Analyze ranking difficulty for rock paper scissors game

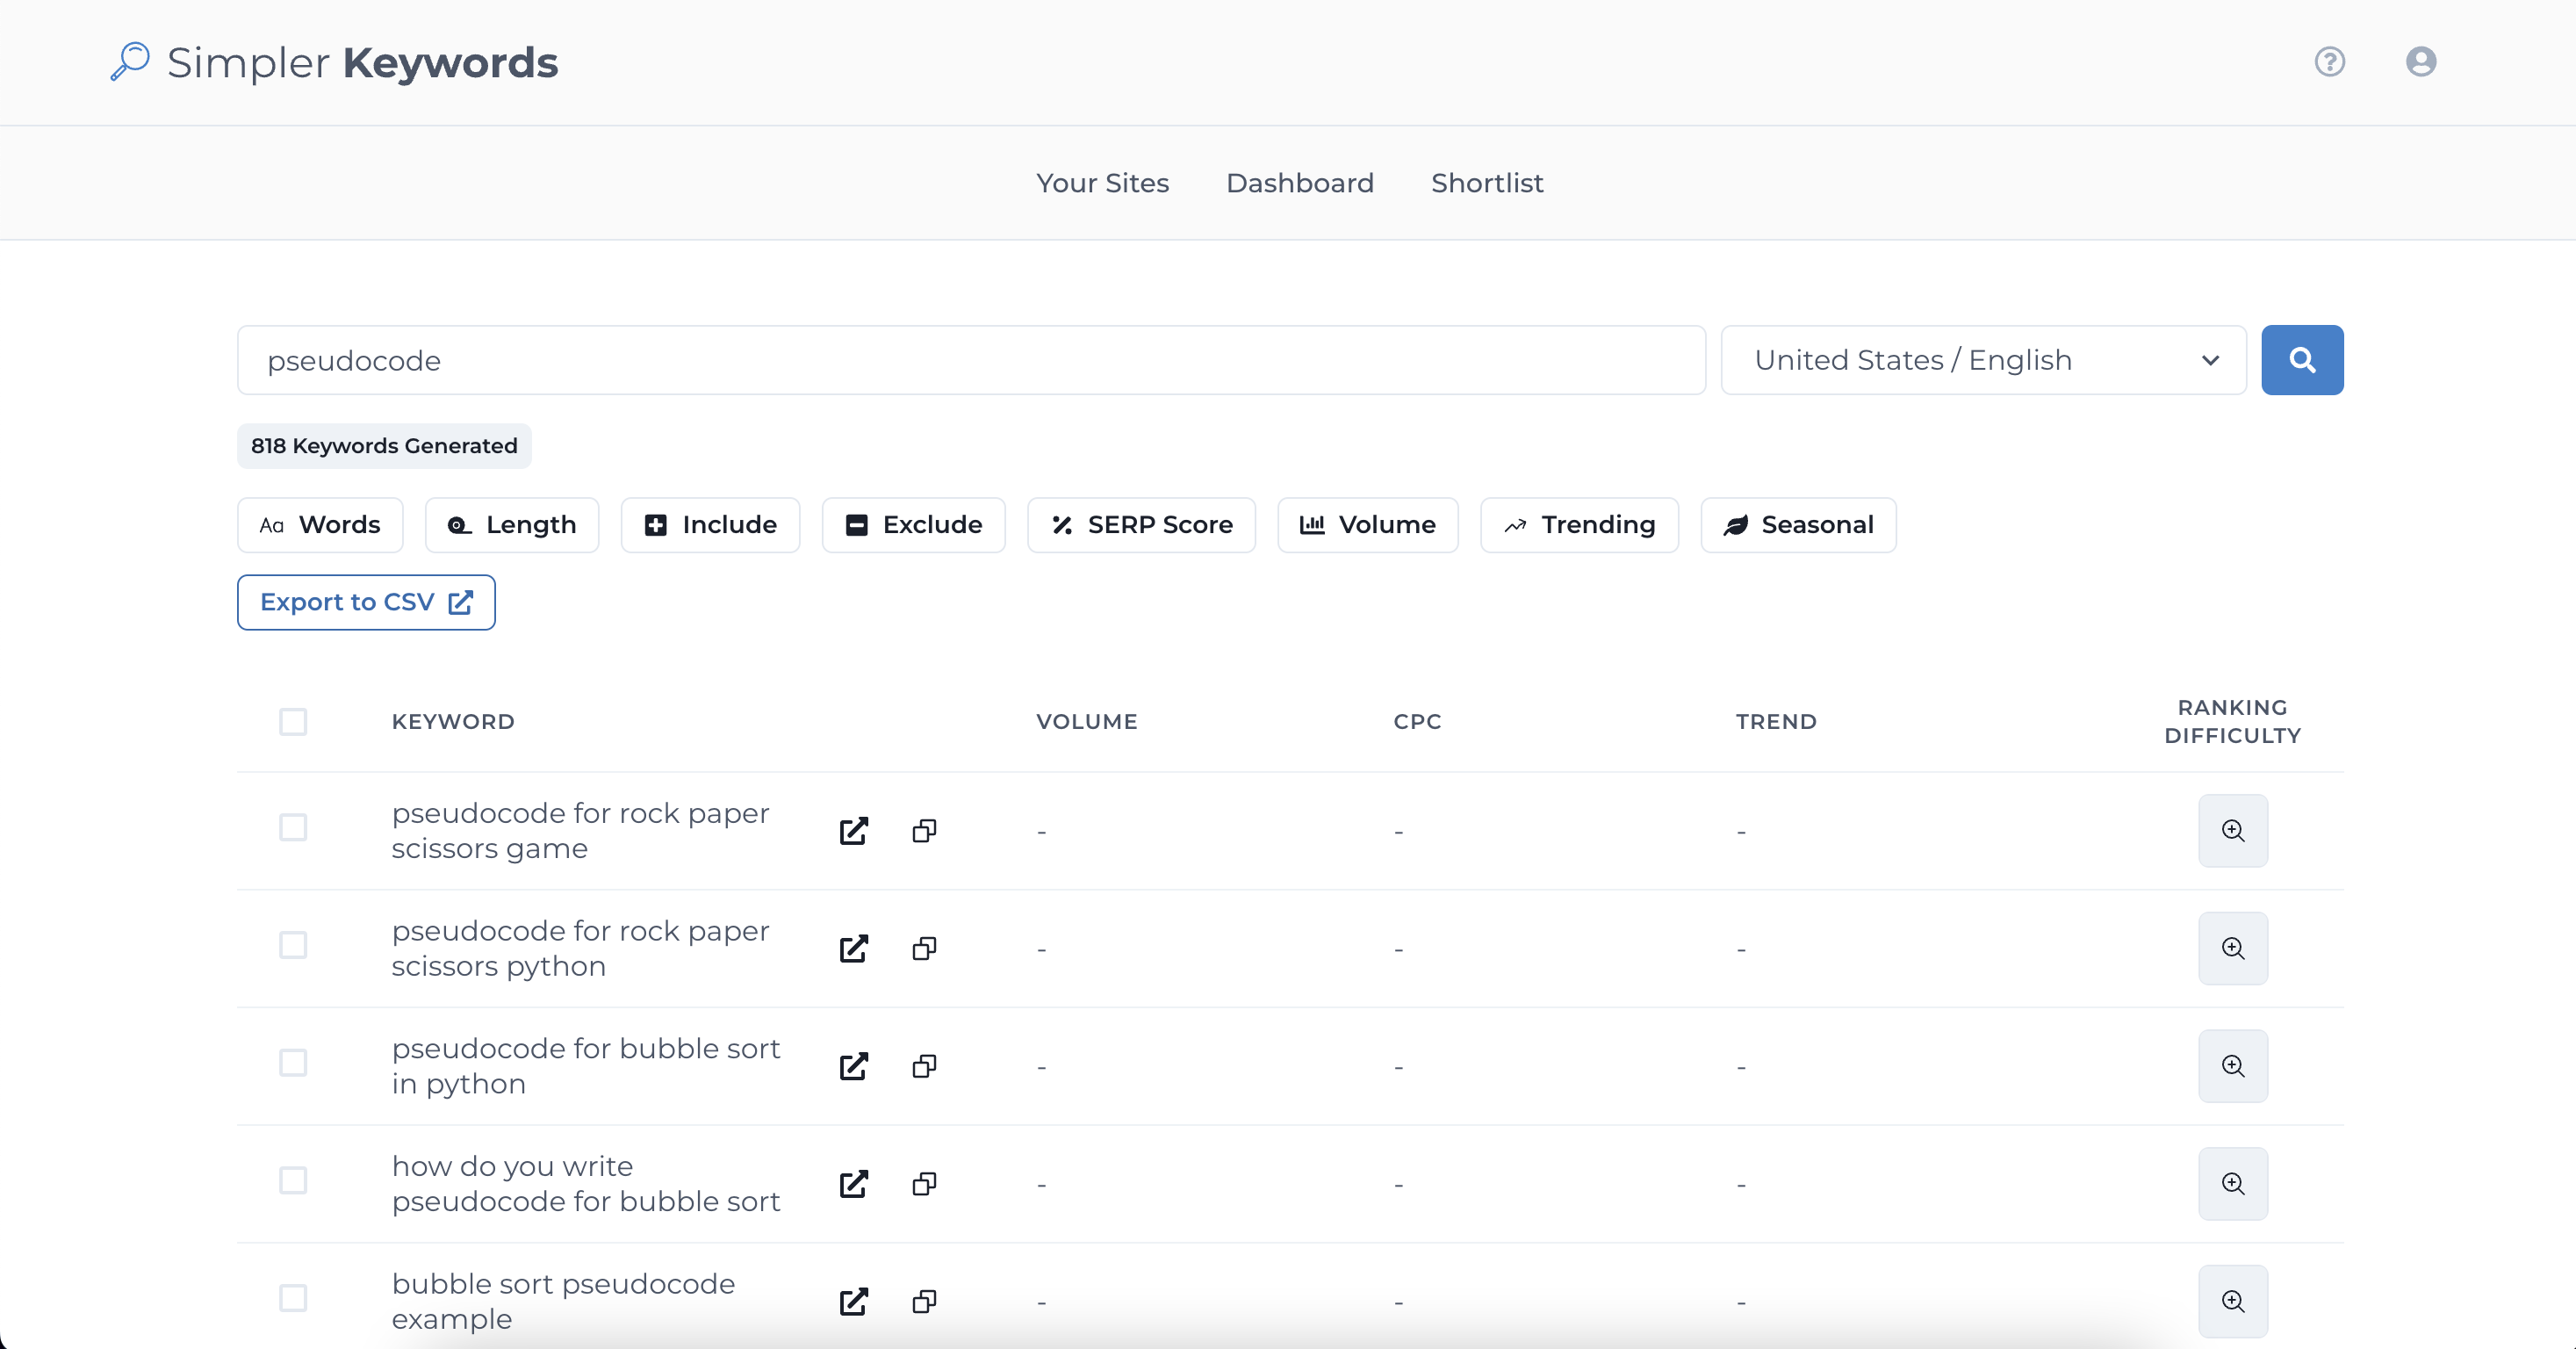pyautogui.click(x=2232, y=830)
